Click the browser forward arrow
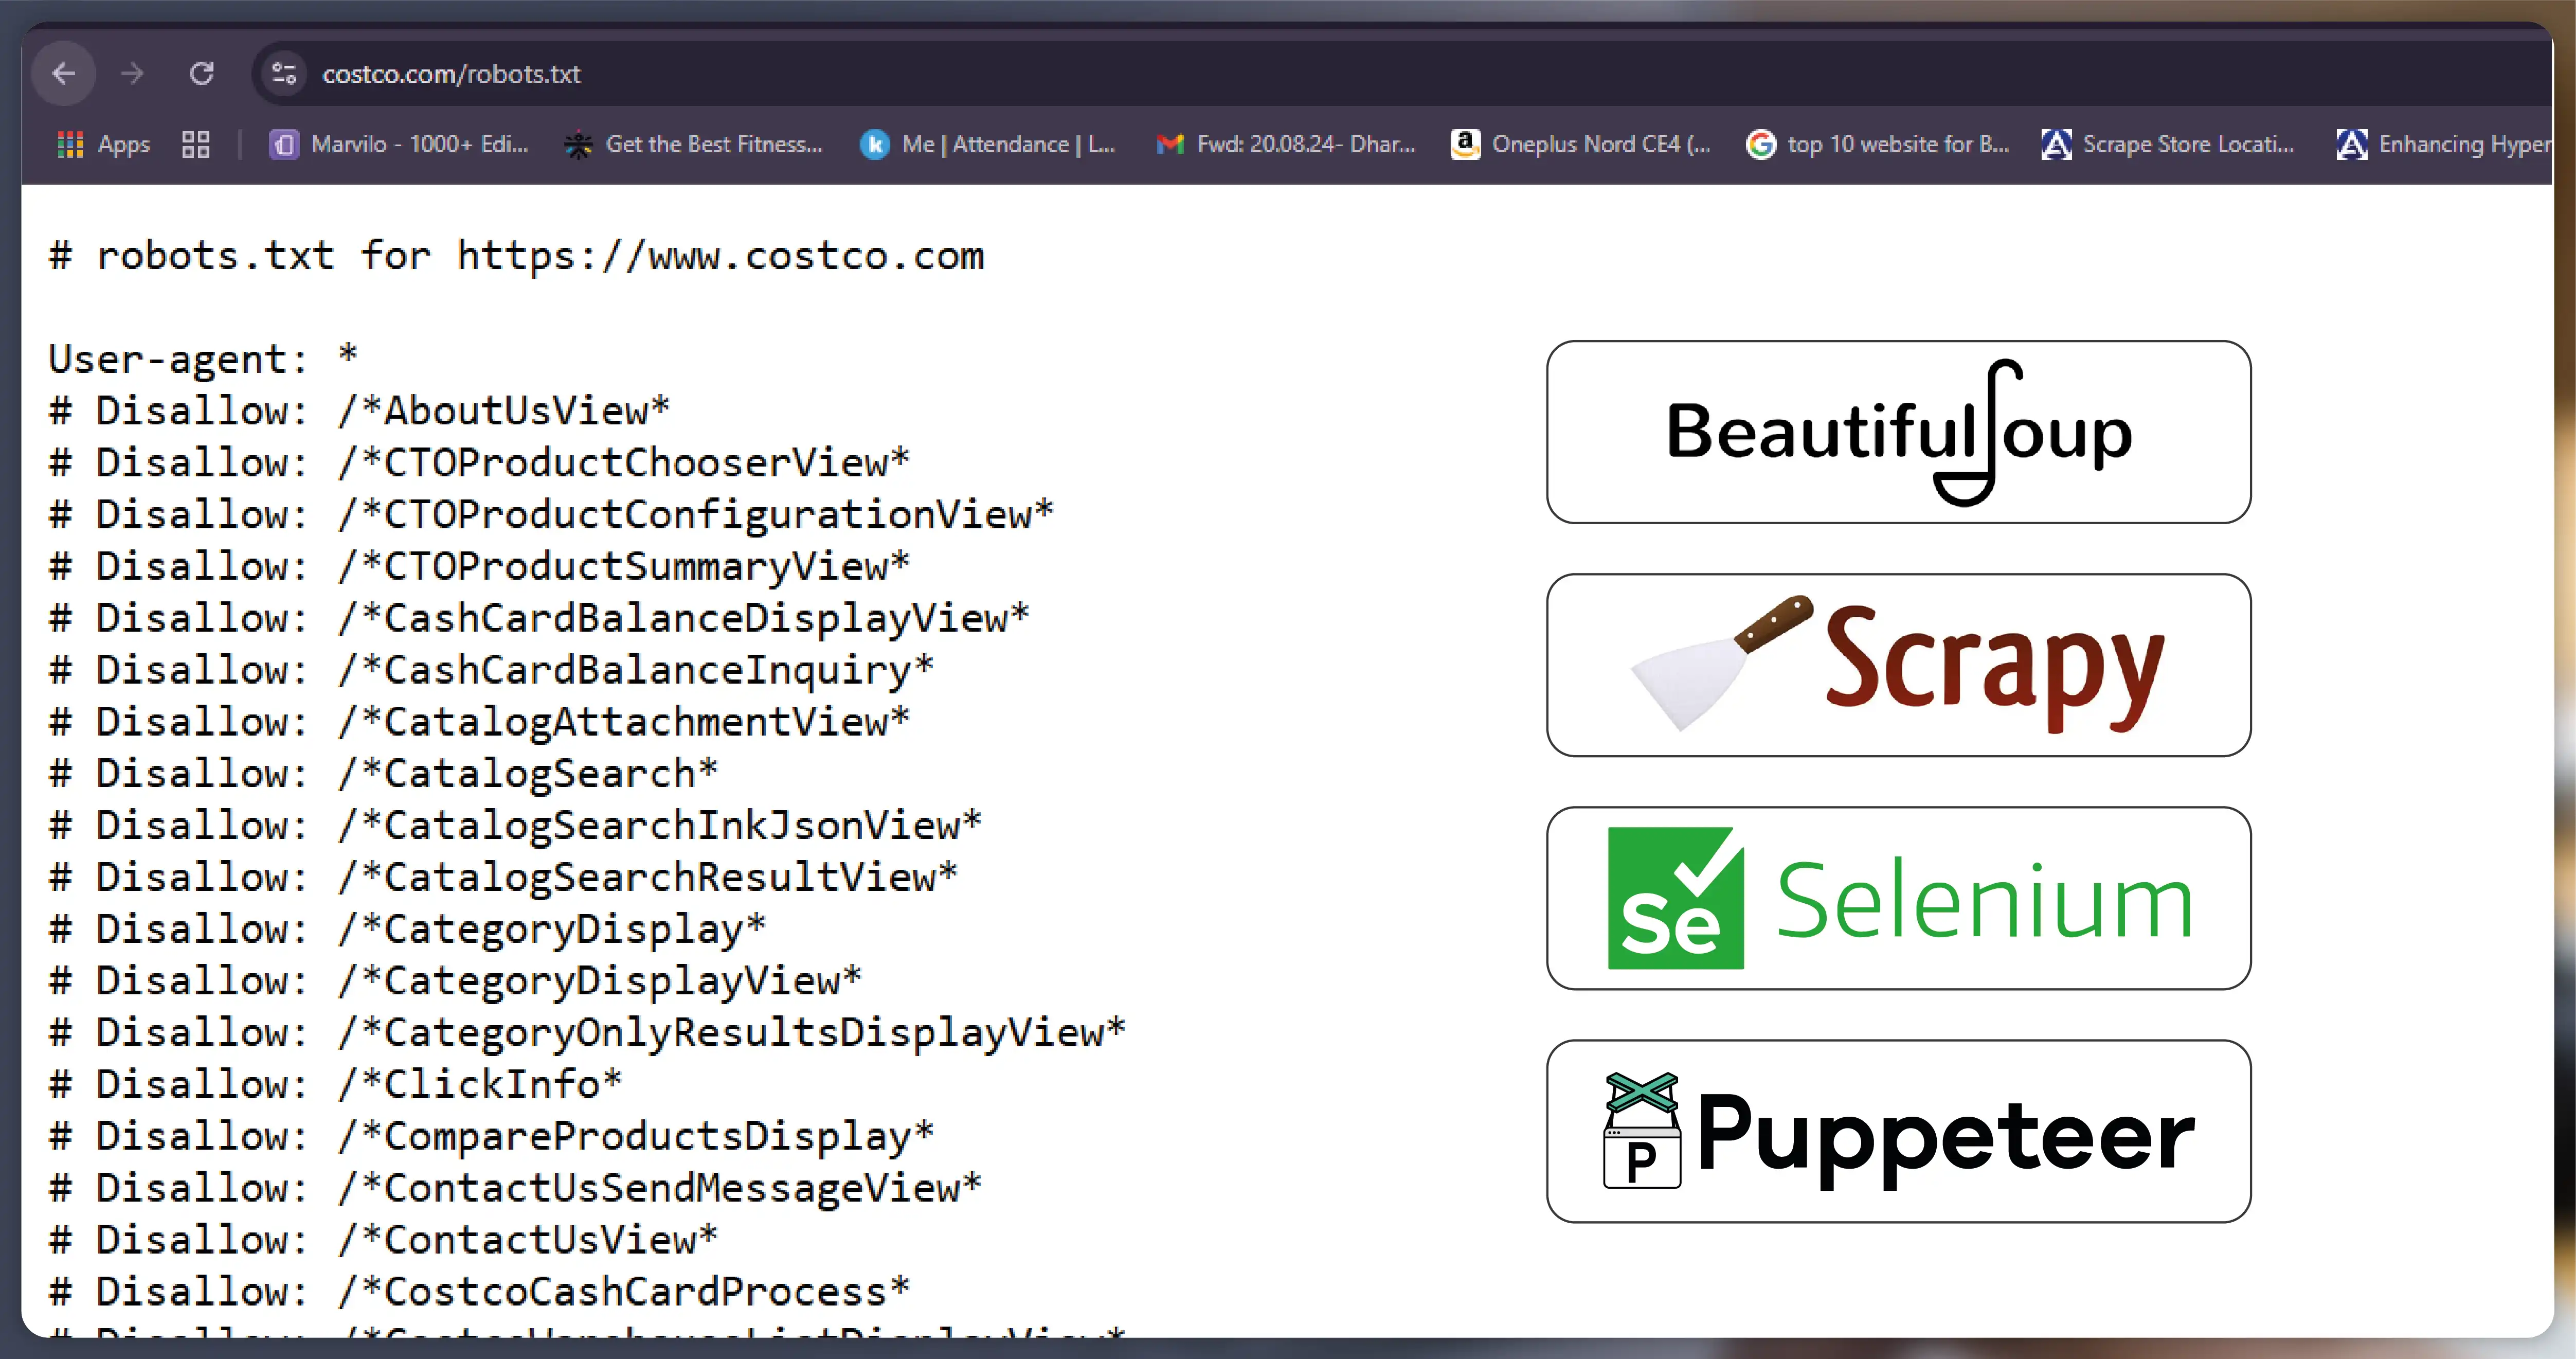Screen dimensions: 2576x1359 click(132, 74)
